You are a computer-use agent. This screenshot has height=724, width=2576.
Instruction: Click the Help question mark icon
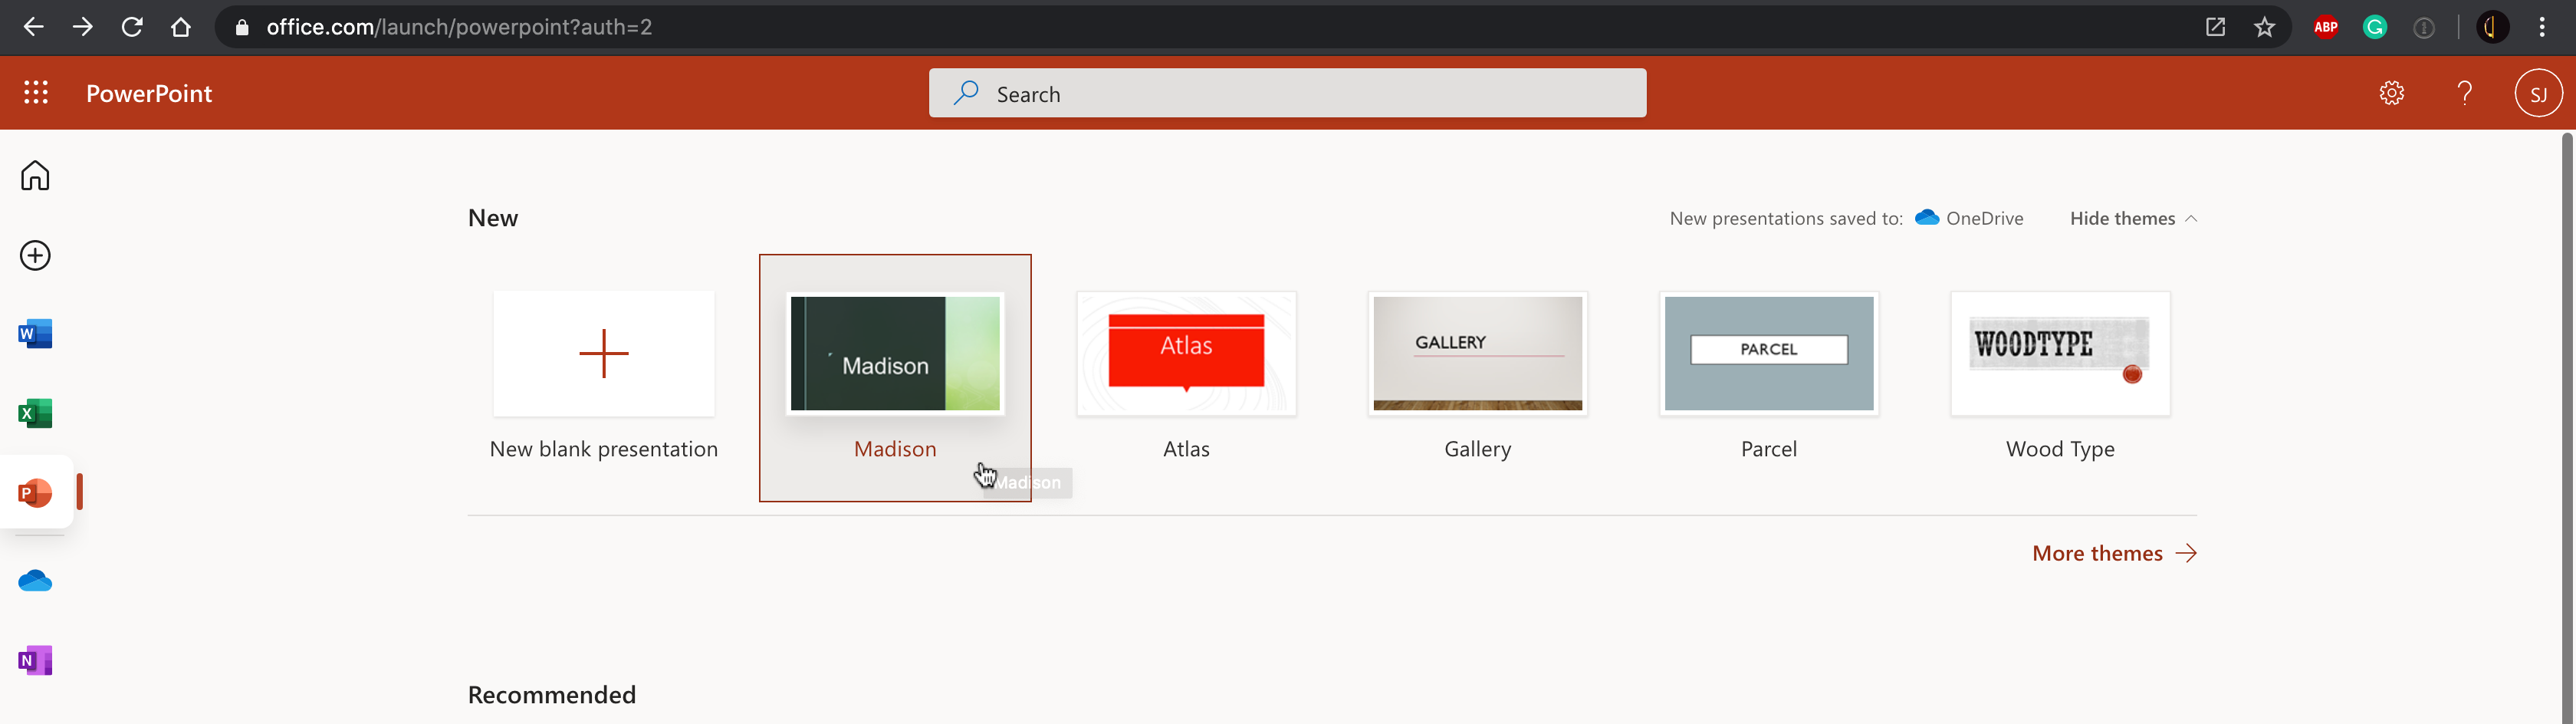coord(2464,93)
